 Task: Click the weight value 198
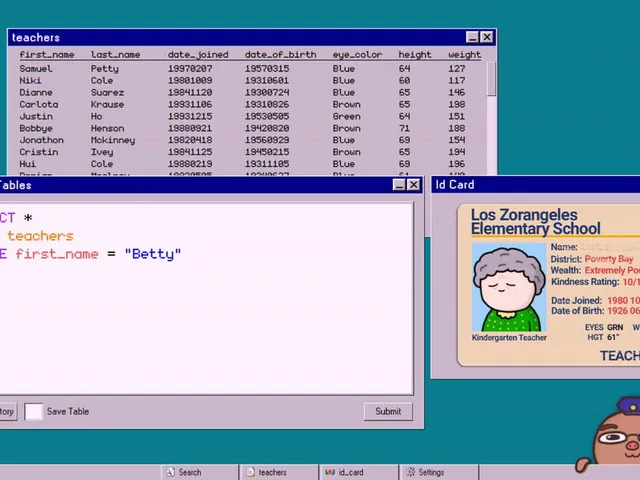click(456, 104)
